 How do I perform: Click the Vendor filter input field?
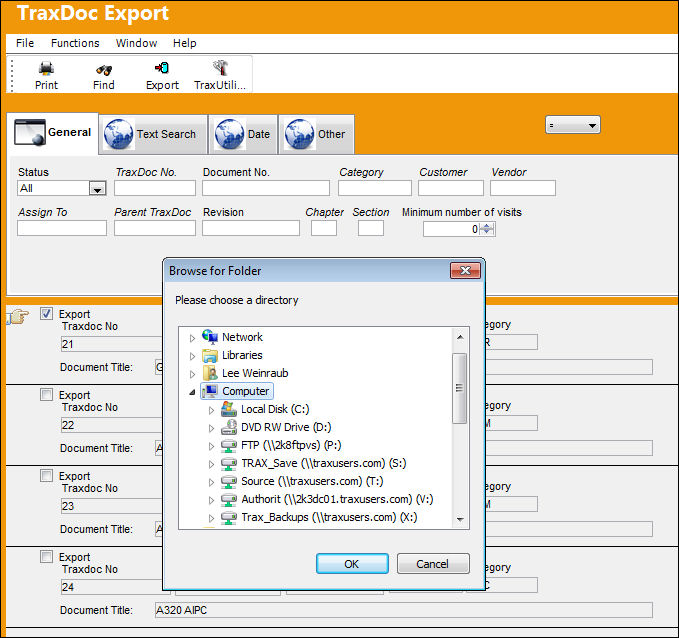(x=523, y=188)
